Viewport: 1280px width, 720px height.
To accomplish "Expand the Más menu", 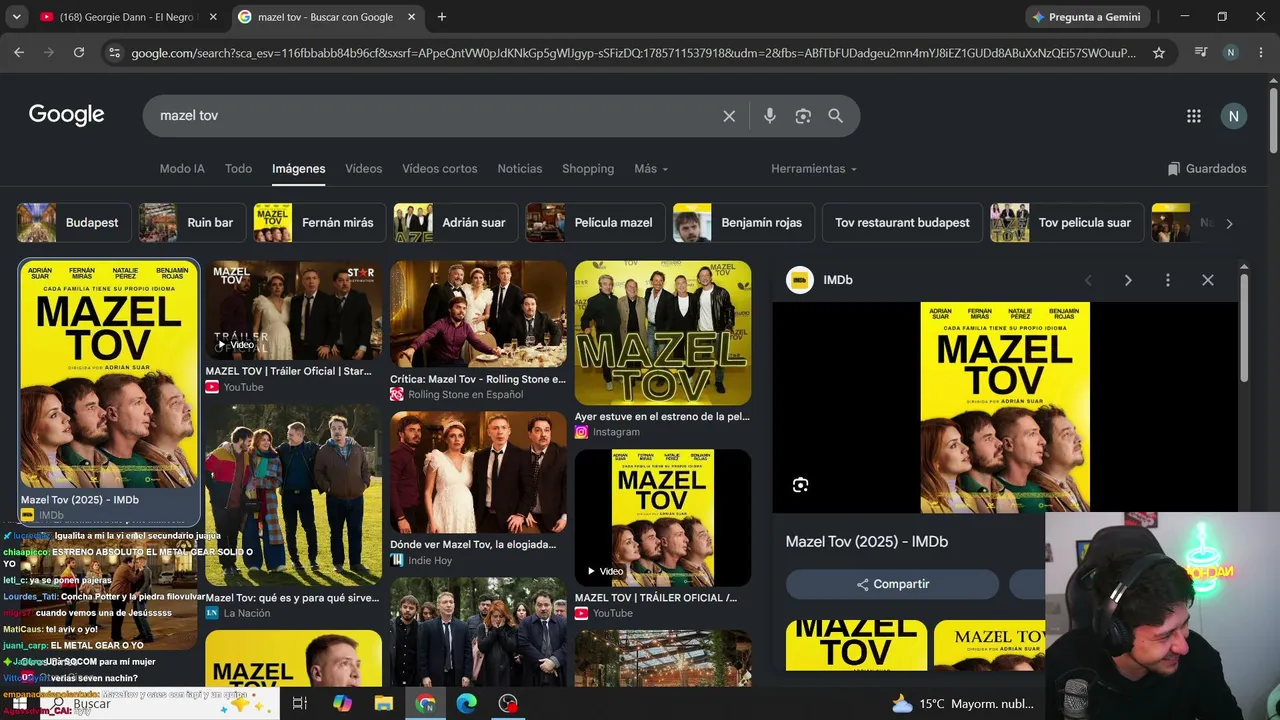I will point(651,169).
